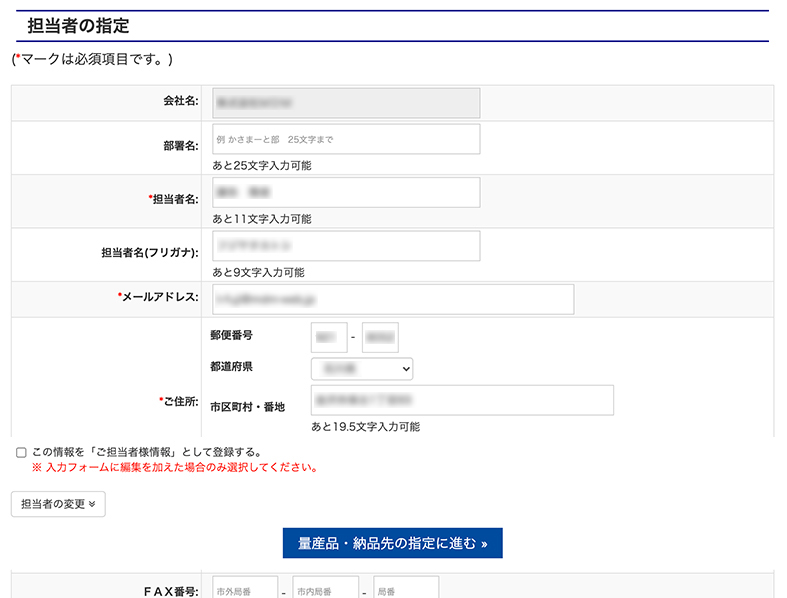Check the ご担当者様情報 registration checkbox
Image resolution: width=787 pixels, height=598 pixels.
[21, 453]
